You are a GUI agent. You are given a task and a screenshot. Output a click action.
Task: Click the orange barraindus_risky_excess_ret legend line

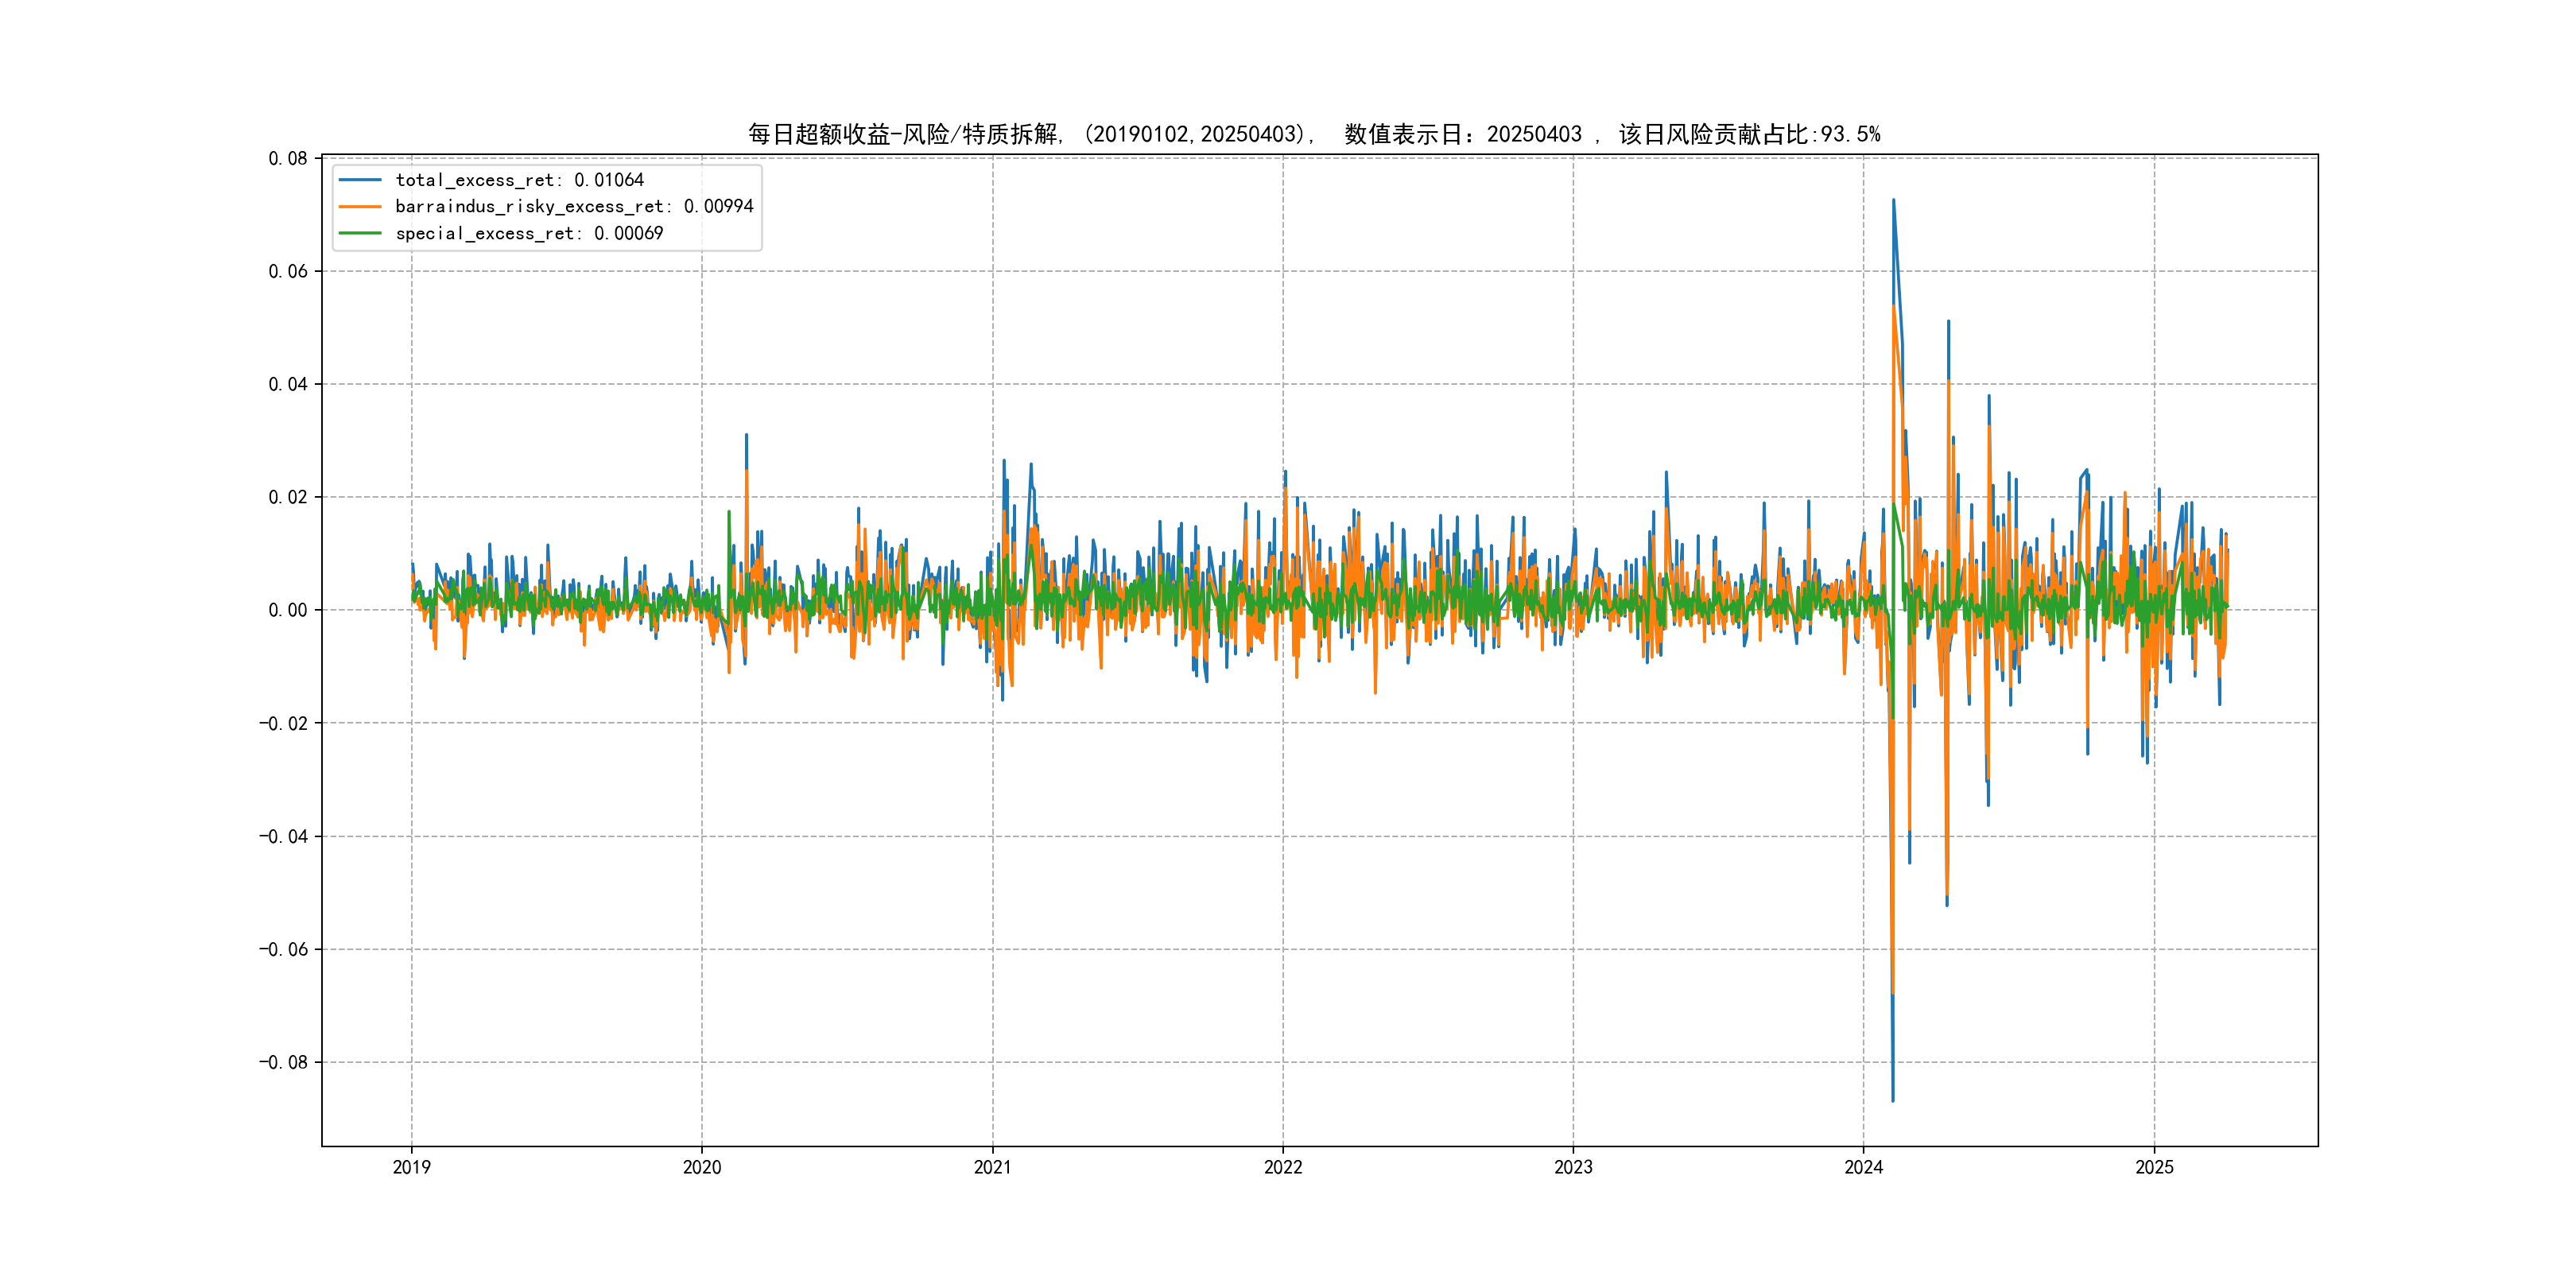point(360,207)
